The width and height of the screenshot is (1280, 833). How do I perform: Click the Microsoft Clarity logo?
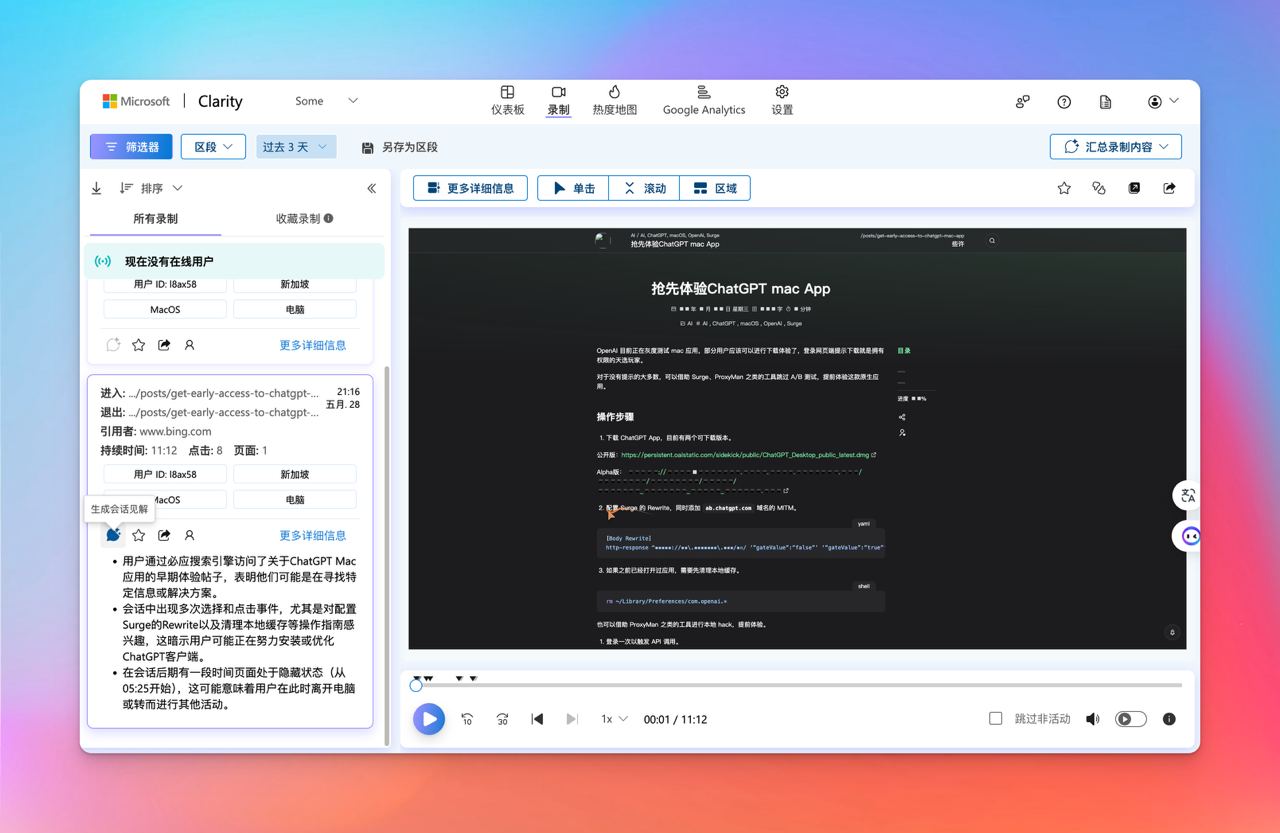pos(172,101)
